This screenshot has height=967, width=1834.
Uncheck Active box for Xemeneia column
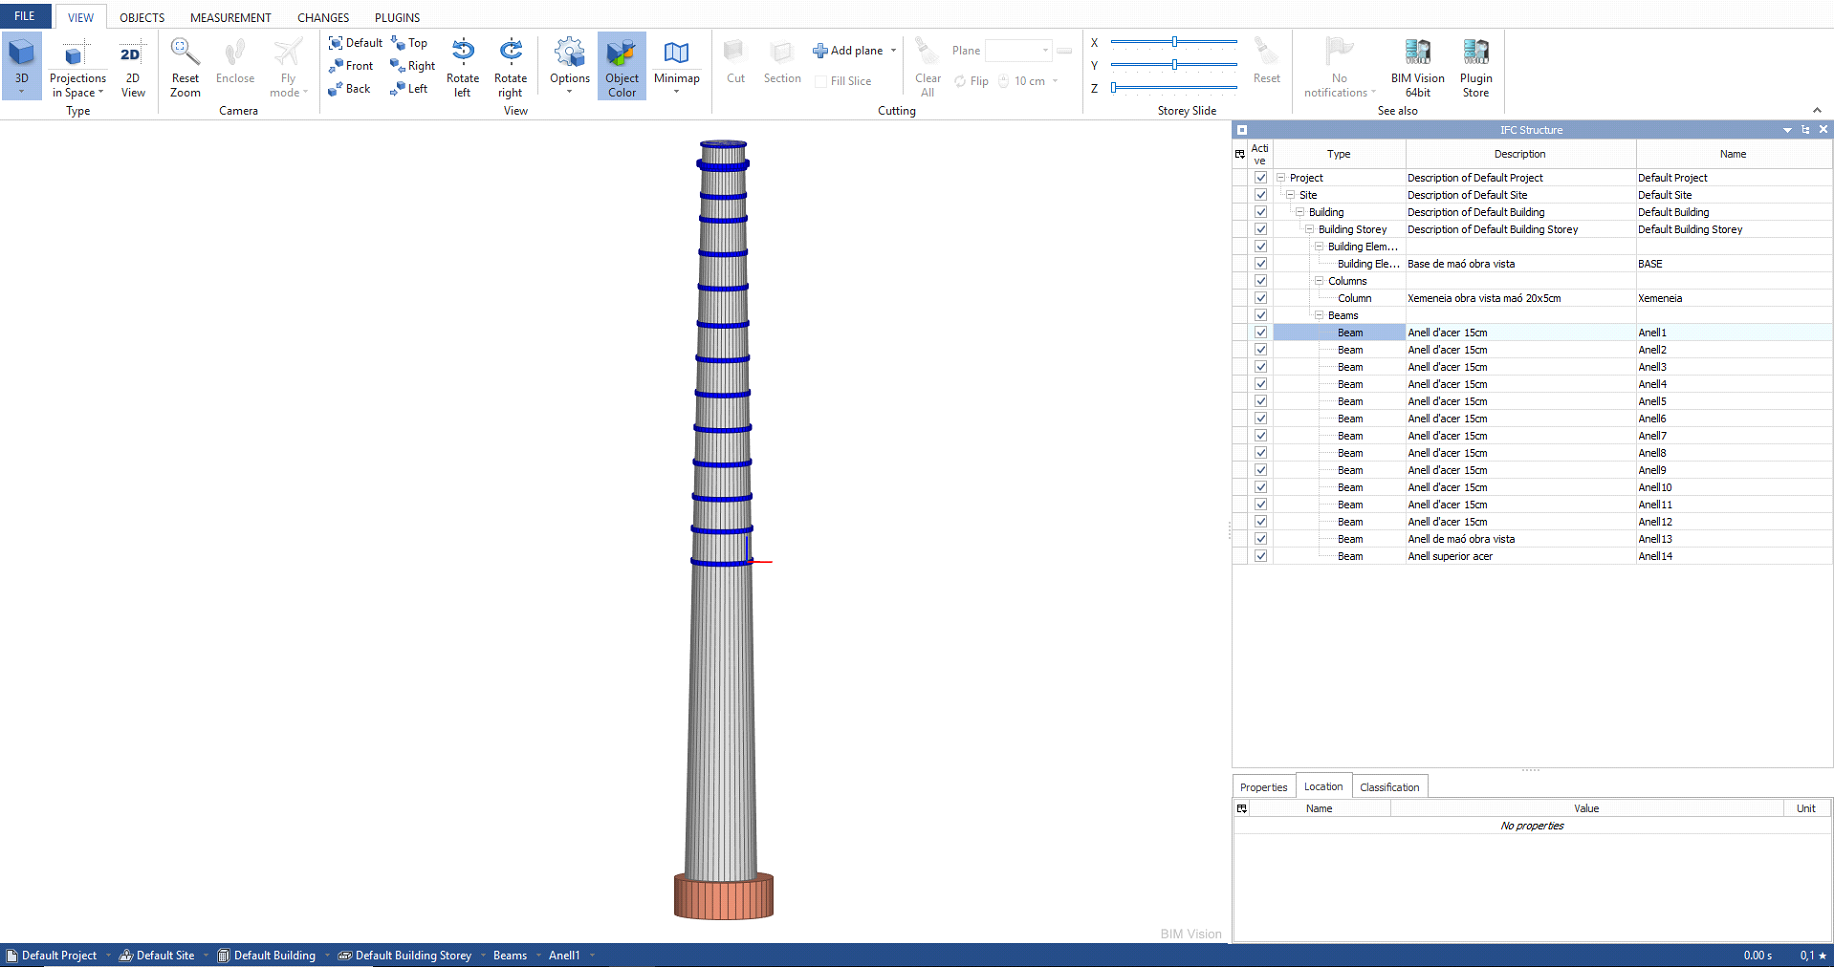(1260, 298)
